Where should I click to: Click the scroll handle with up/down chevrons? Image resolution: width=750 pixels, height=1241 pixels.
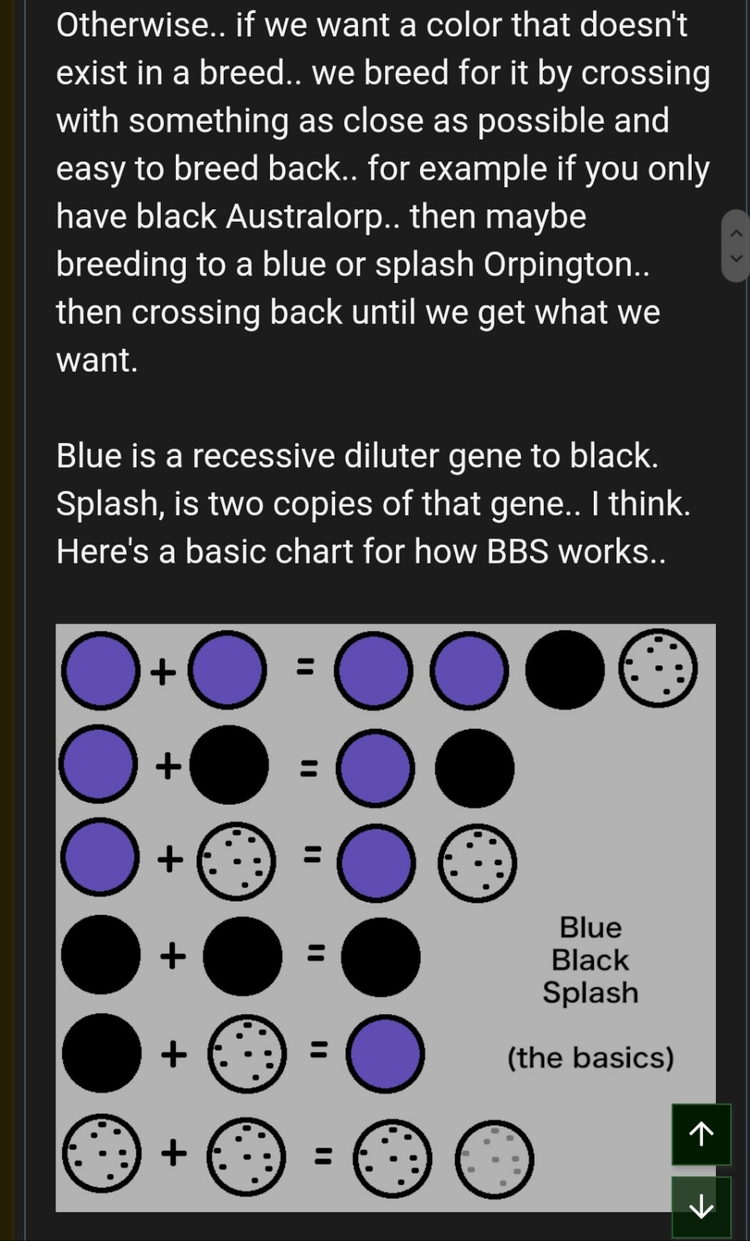[735, 246]
